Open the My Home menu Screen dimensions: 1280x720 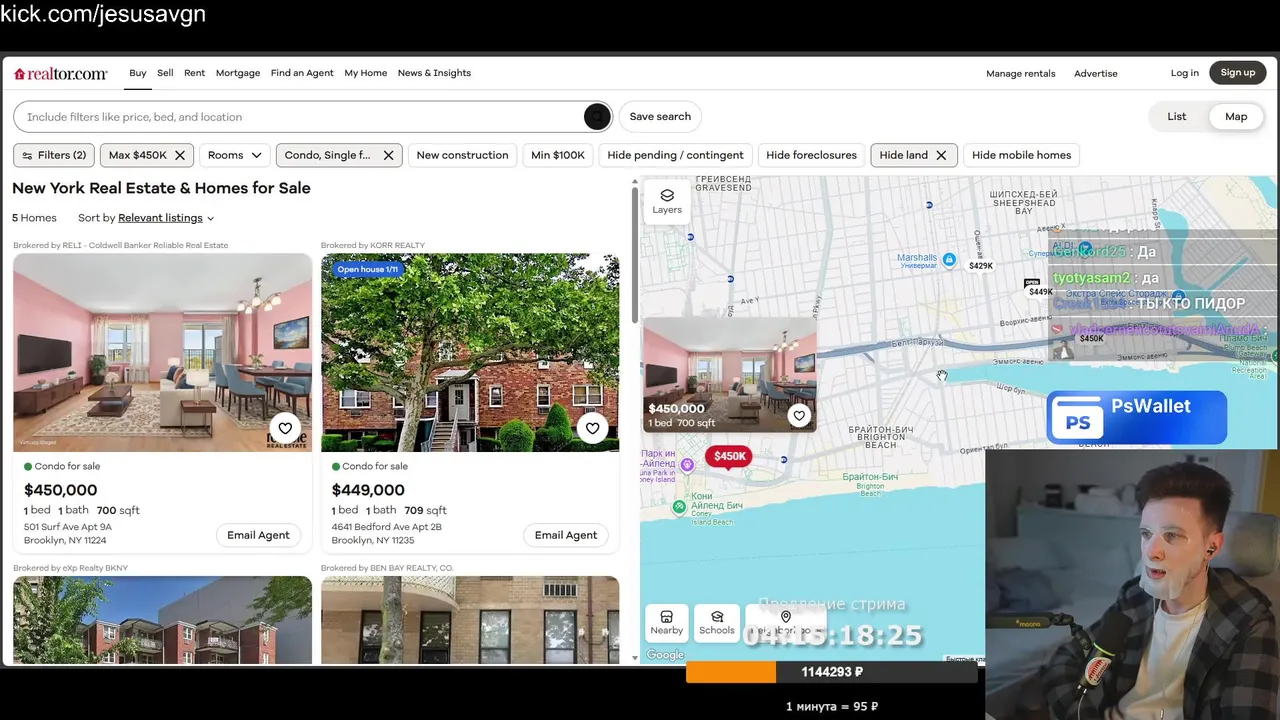pyautogui.click(x=366, y=73)
